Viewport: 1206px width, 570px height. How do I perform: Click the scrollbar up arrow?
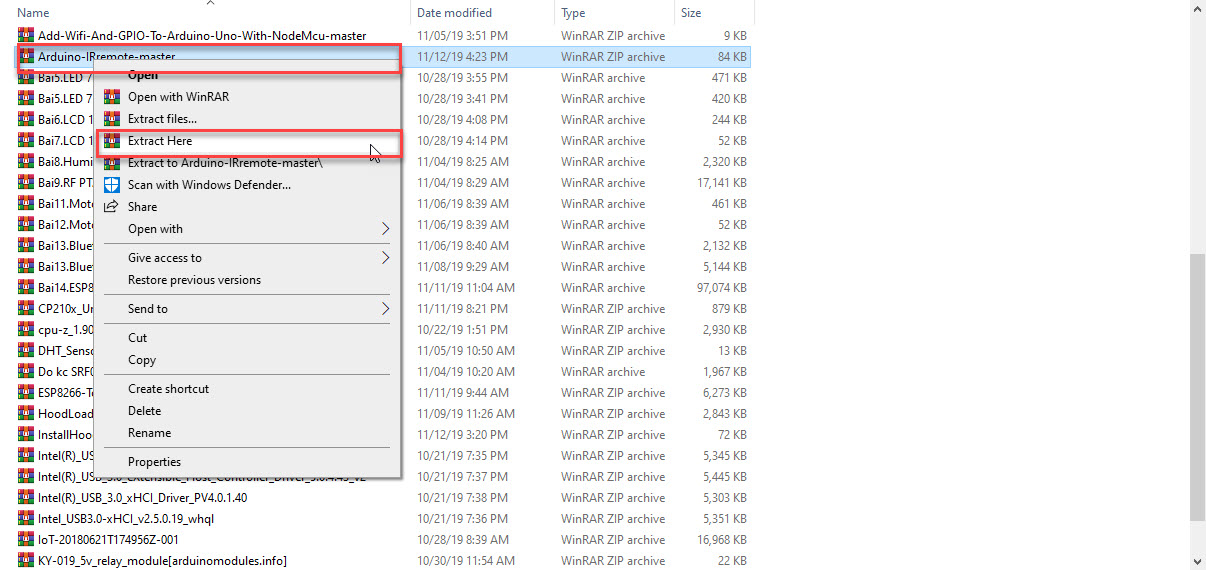[1198, 8]
